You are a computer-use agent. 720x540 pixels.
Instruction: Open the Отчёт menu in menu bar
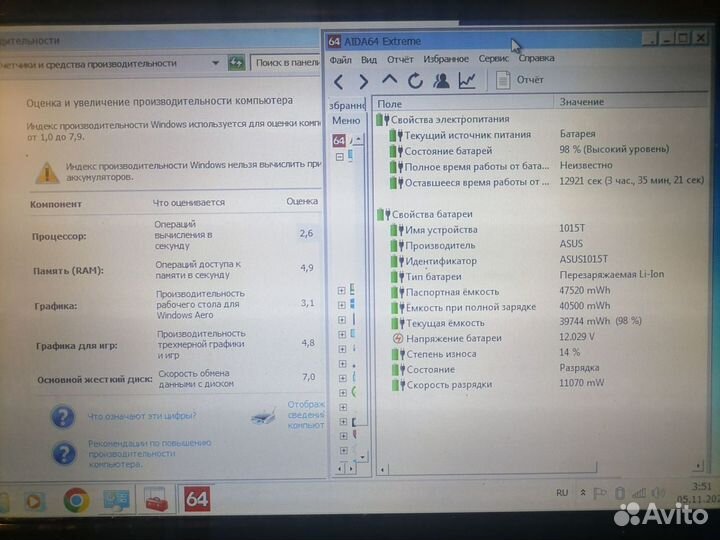[x=400, y=59]
